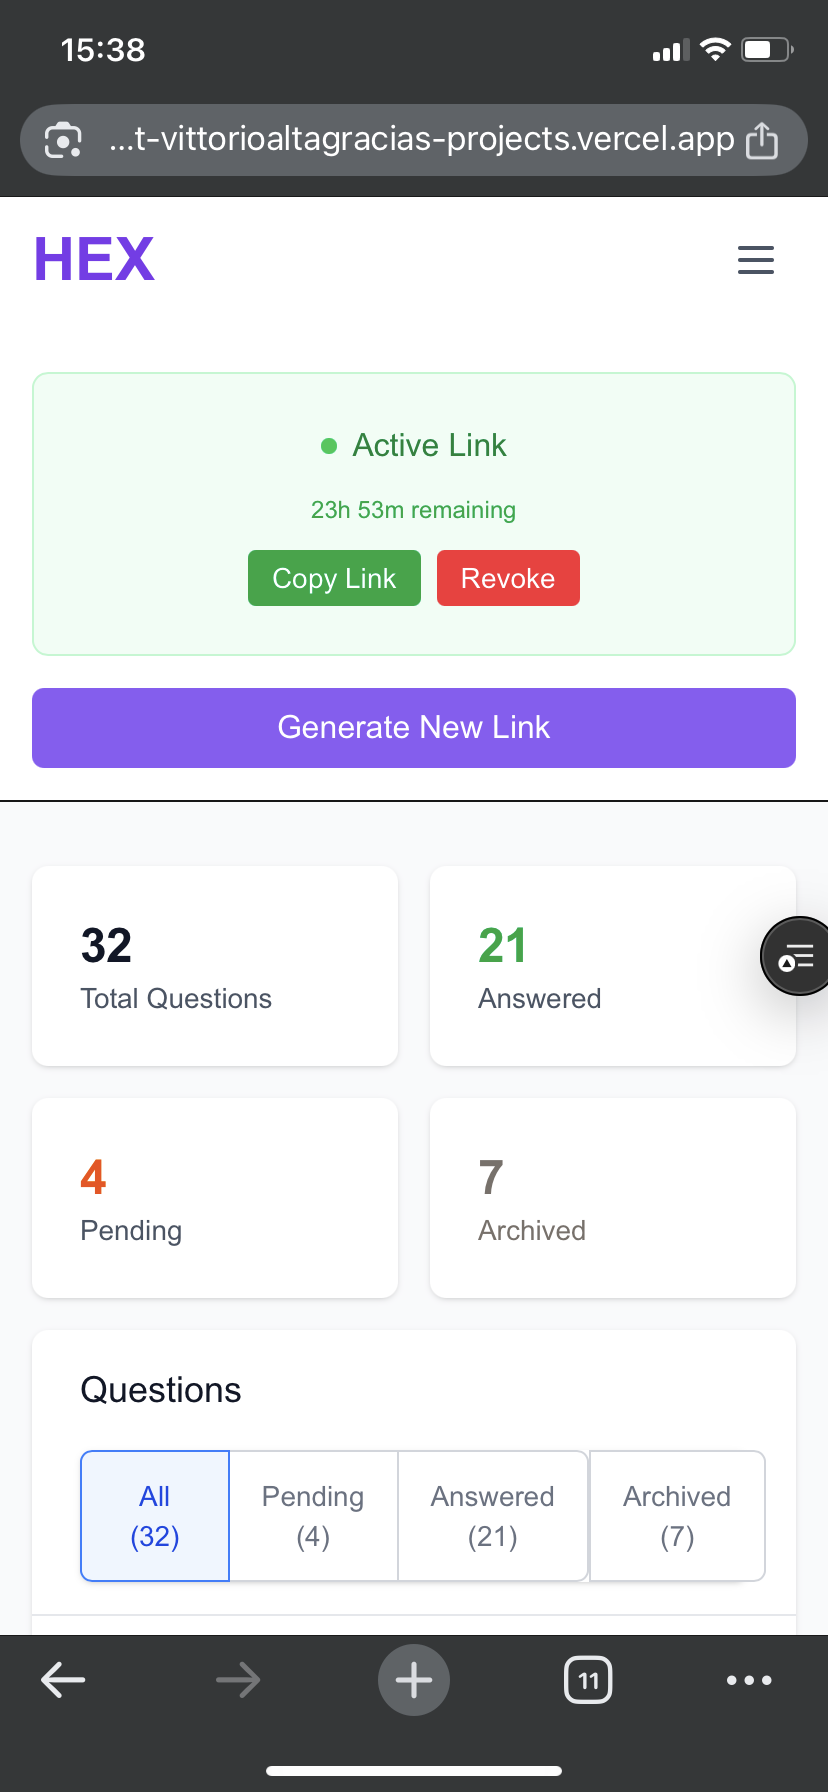Generate a new link
The width and height of the screenshot is (828, 1792).
tap(414, 728)
